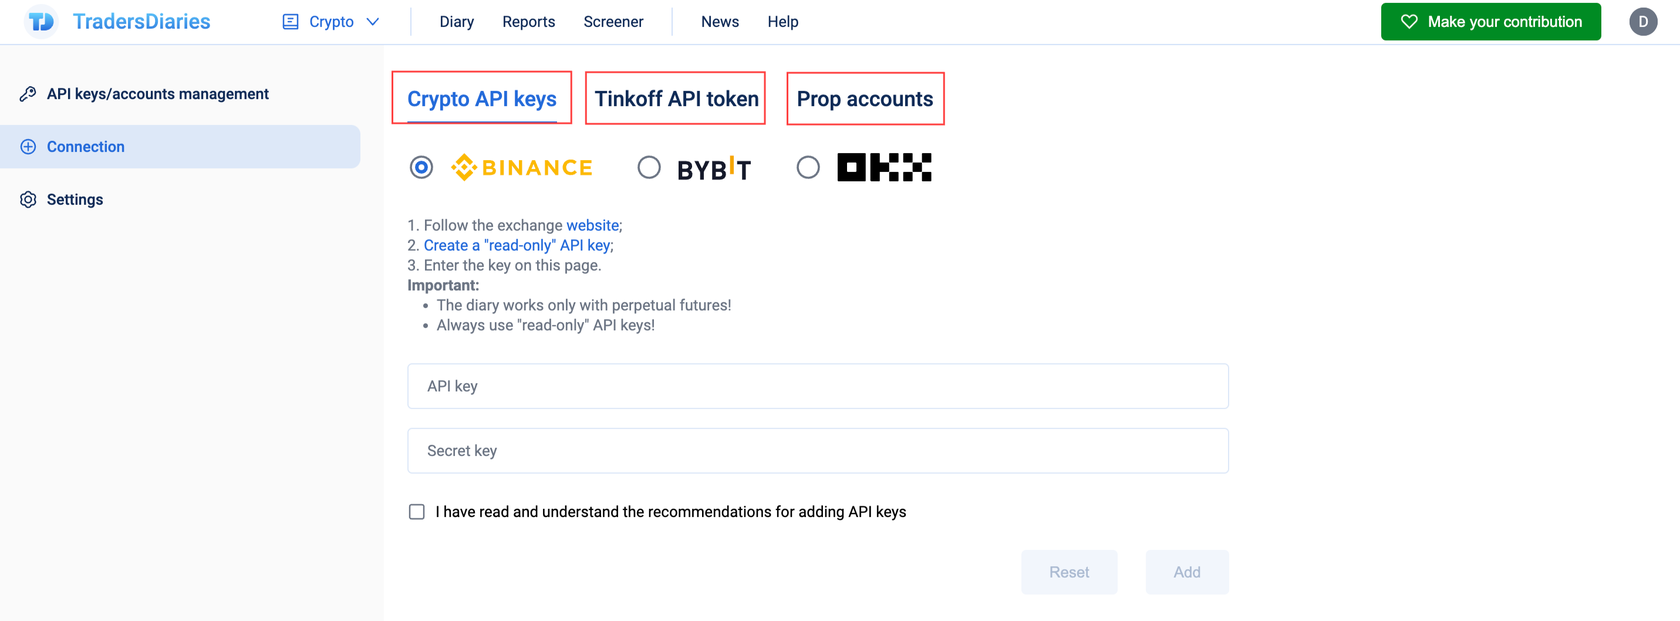Click the Reset button
1680x621 pixels.
coord(1069,572)
